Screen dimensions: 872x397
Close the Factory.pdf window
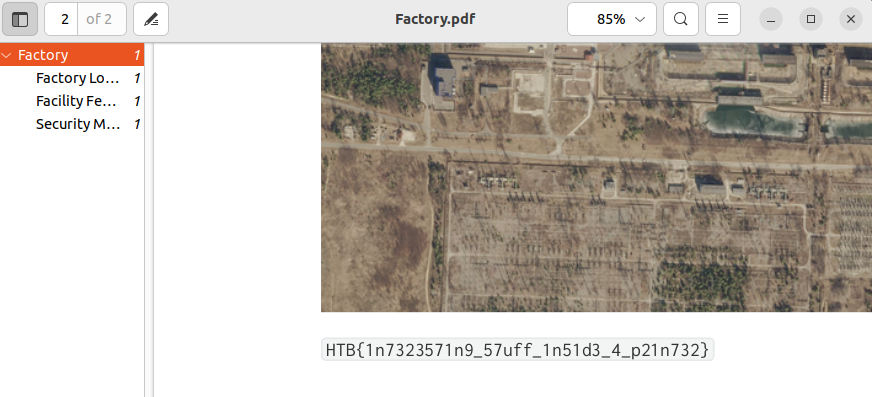click(851, 19)
